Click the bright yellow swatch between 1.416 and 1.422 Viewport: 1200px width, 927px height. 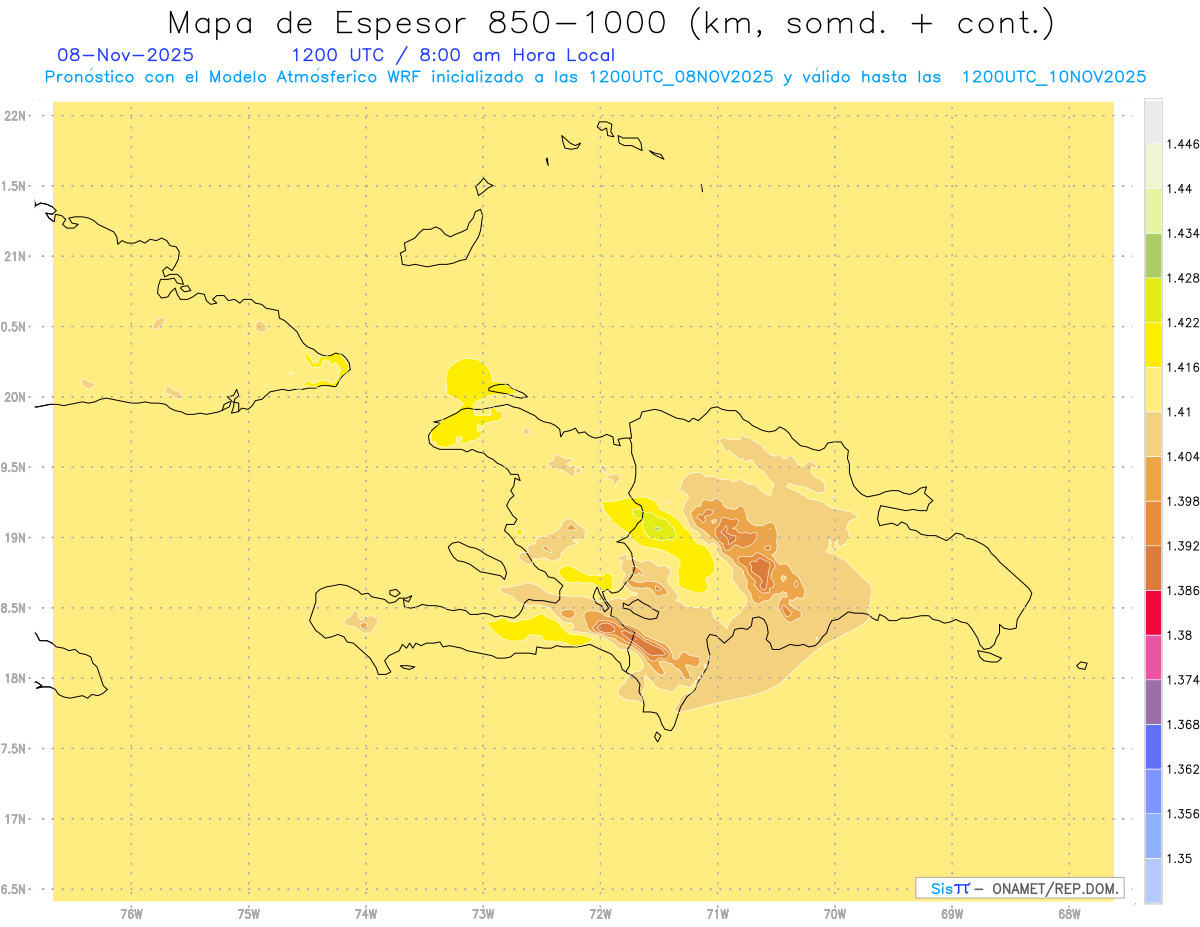click(1153, 345)
